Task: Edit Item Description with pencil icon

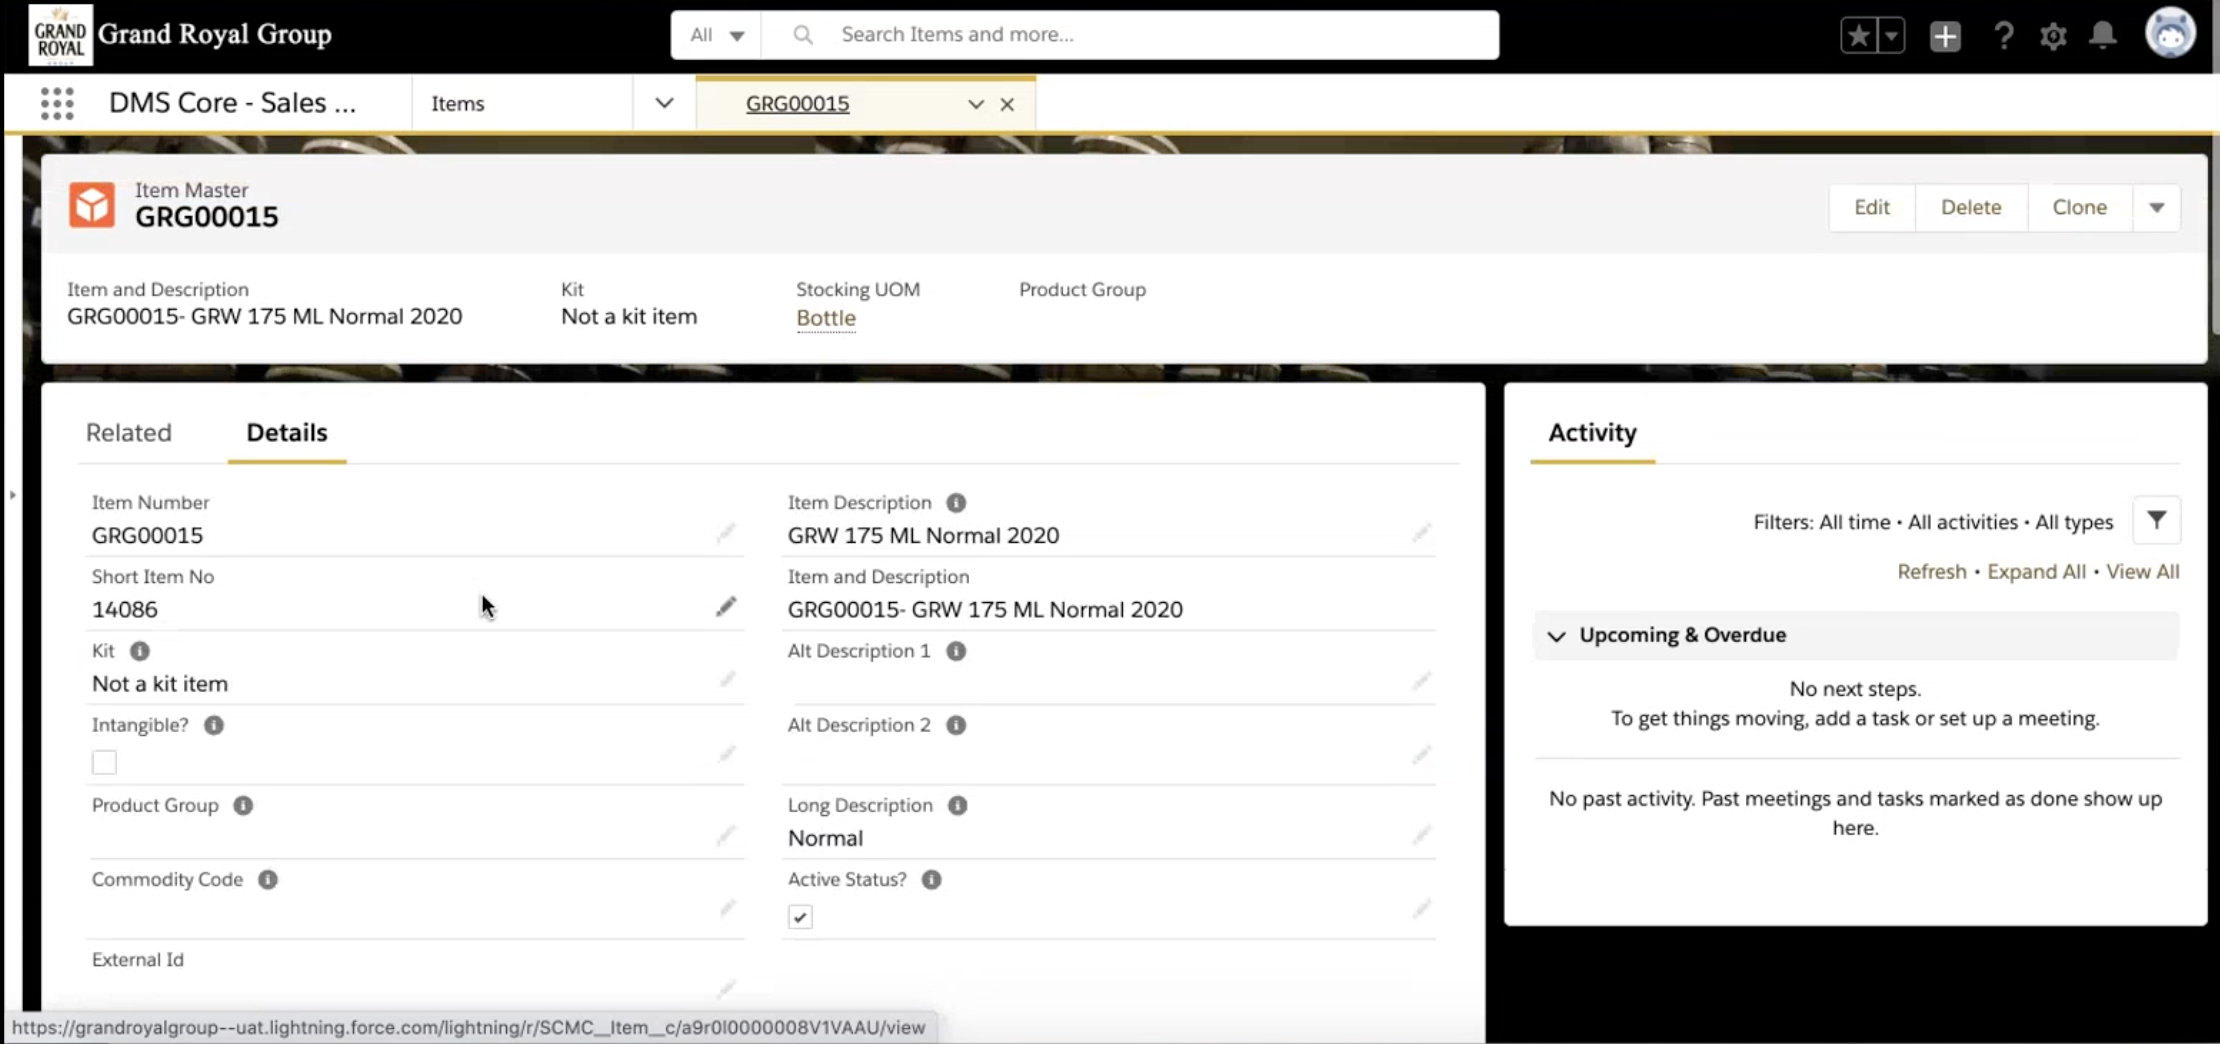Action: click(1421, 533)
